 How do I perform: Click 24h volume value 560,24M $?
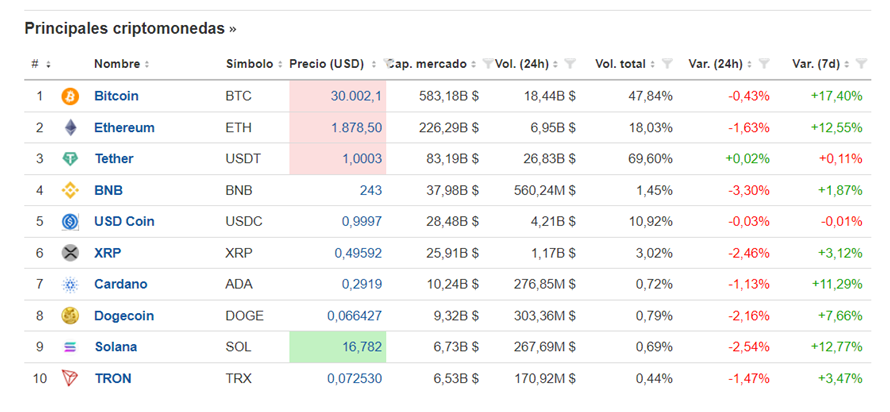coord(544,190)
